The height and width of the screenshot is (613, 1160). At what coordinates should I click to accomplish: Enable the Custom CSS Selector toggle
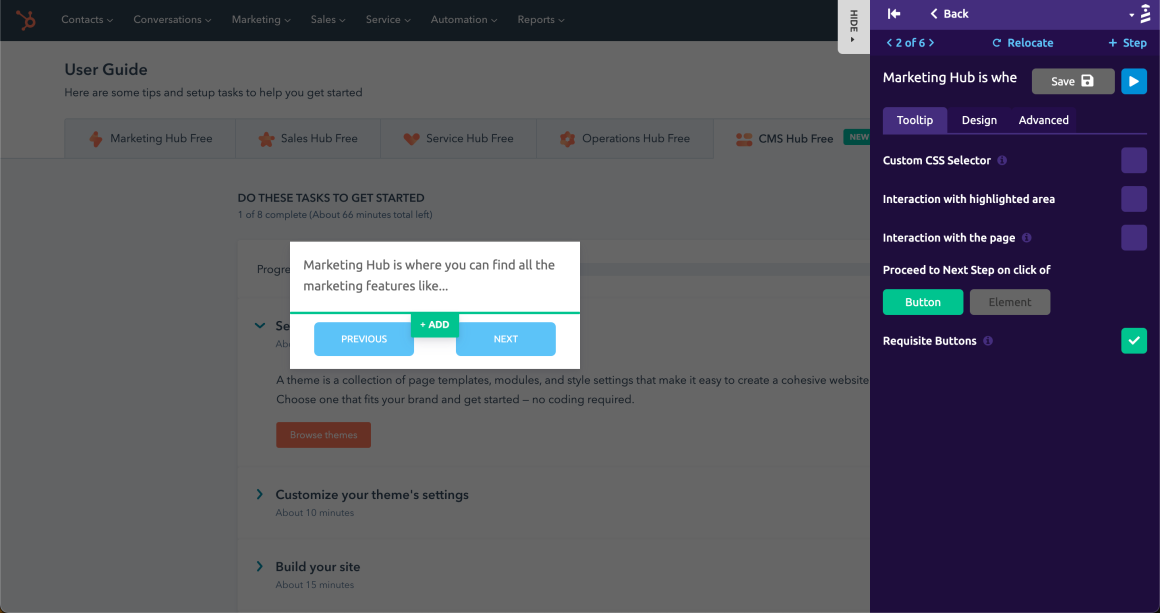click(x=1134, y=160)
